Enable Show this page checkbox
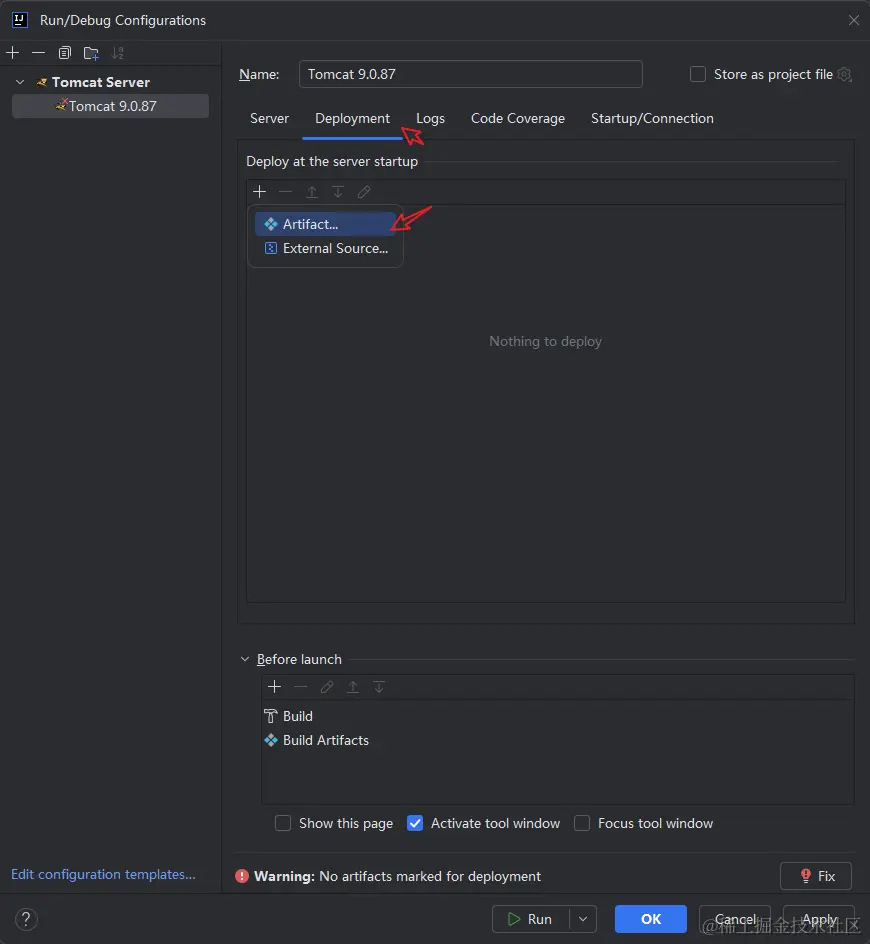The width and height of the screenshot is (870, 944). [x=283, y=823]
